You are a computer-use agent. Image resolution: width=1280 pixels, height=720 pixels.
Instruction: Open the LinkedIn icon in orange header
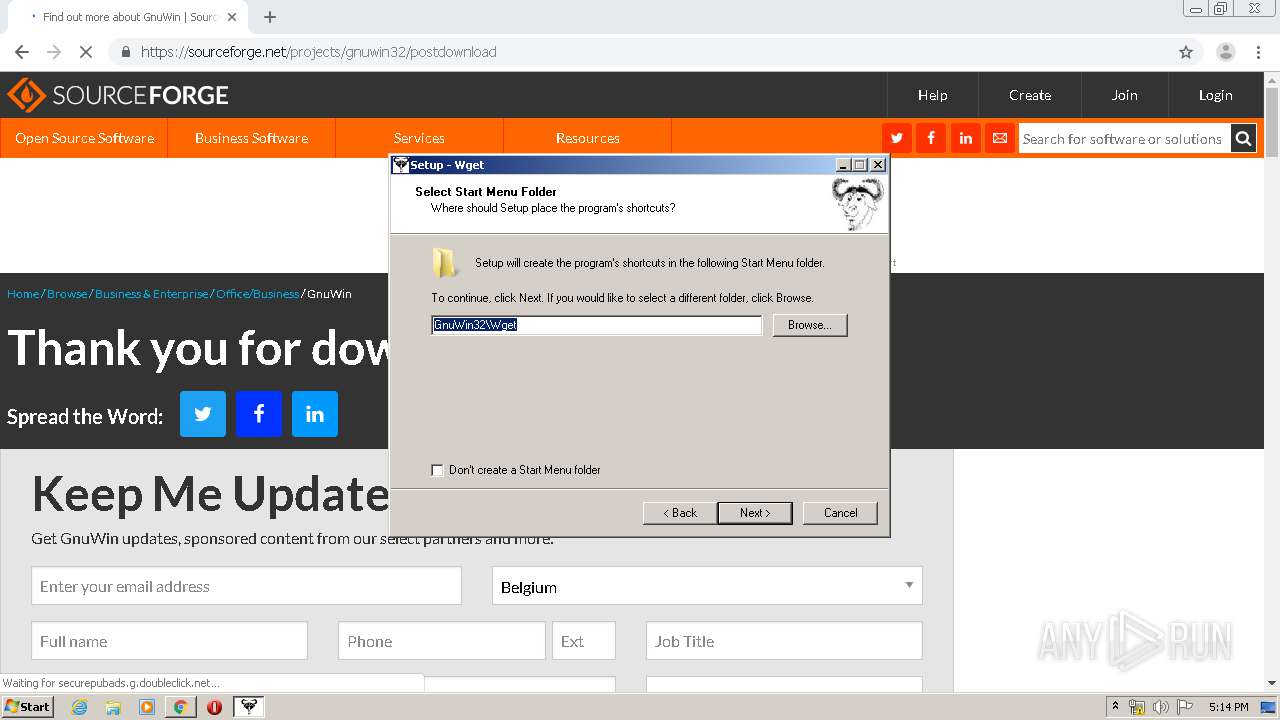pos(965,138)
